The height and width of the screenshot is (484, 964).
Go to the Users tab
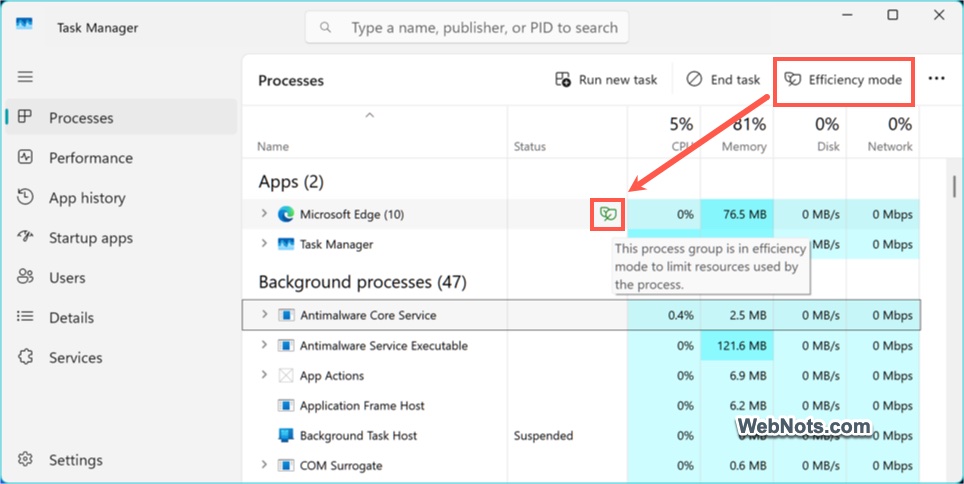point(120,277)
